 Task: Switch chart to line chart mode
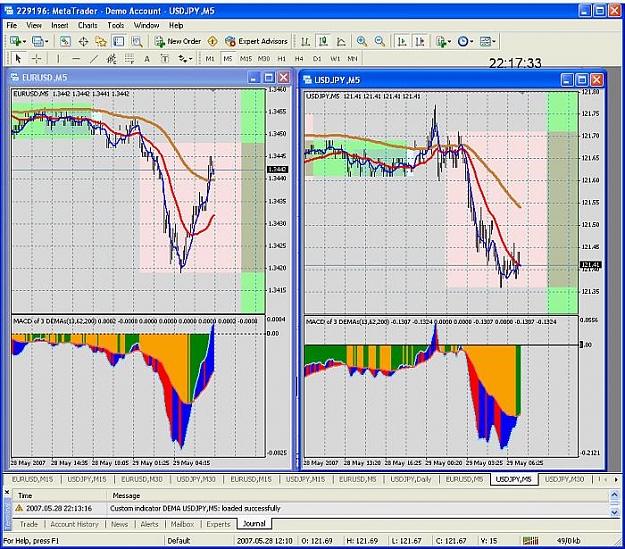(341, 41)
